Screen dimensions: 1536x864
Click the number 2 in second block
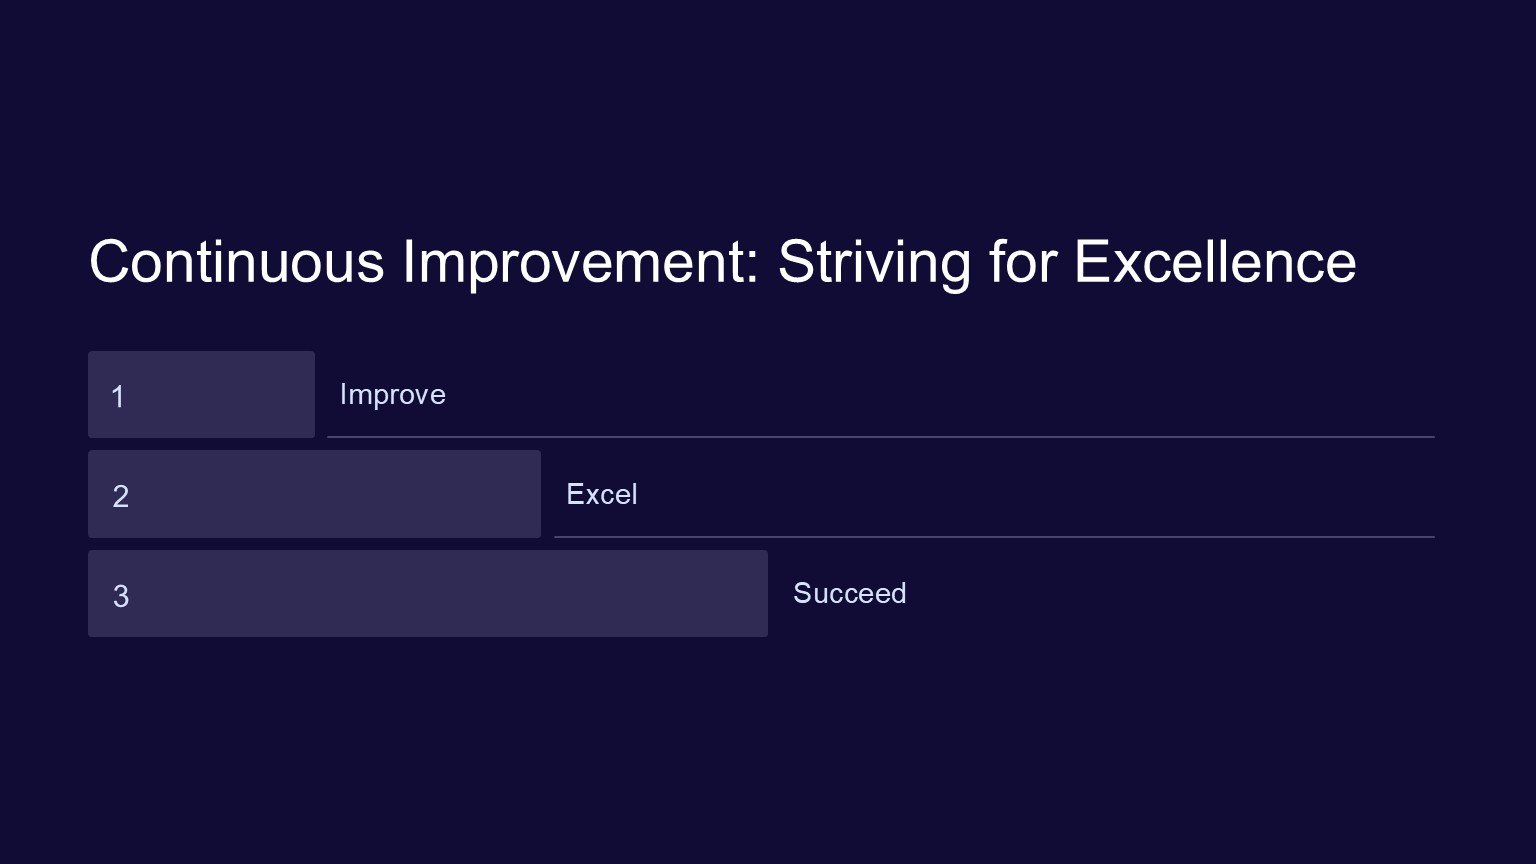click(x=120, y=496)
